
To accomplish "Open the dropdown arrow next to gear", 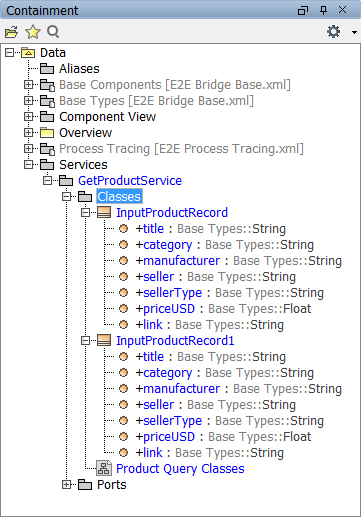I will (x=354, y=32).
